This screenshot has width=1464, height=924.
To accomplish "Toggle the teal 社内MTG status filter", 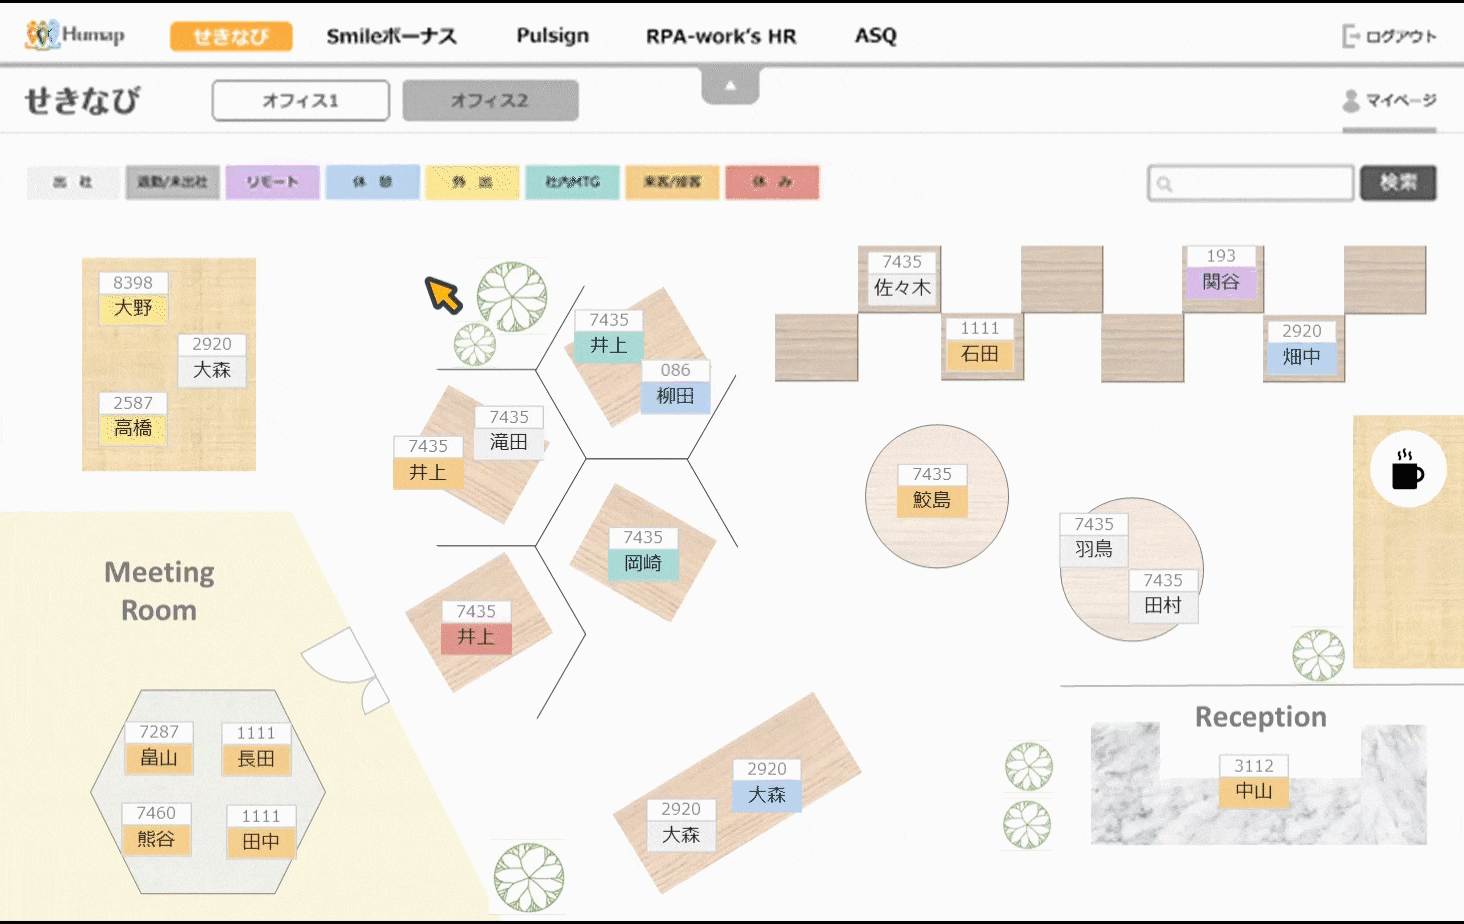I will (x=572, y=182).
